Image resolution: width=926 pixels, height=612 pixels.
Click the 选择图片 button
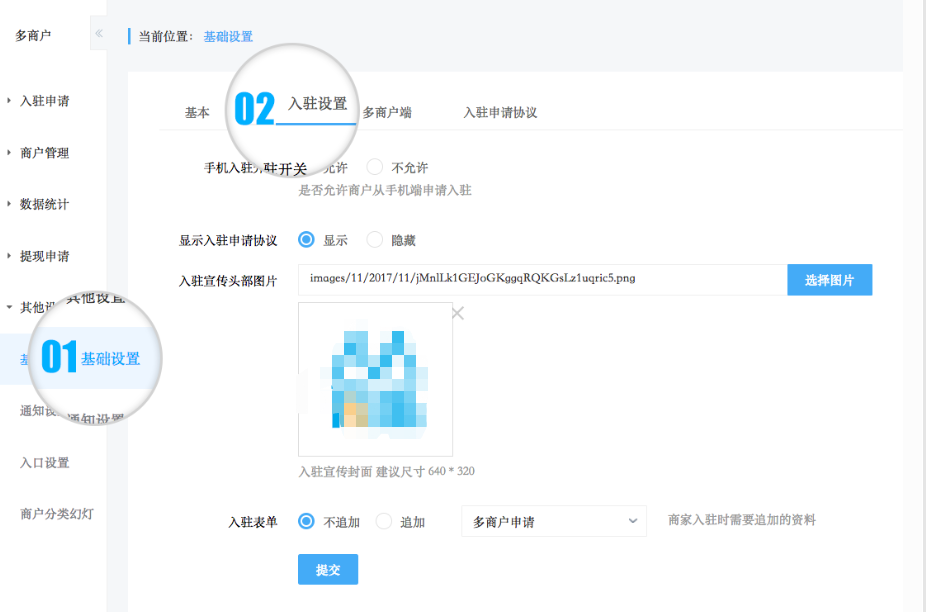point(829,279)
